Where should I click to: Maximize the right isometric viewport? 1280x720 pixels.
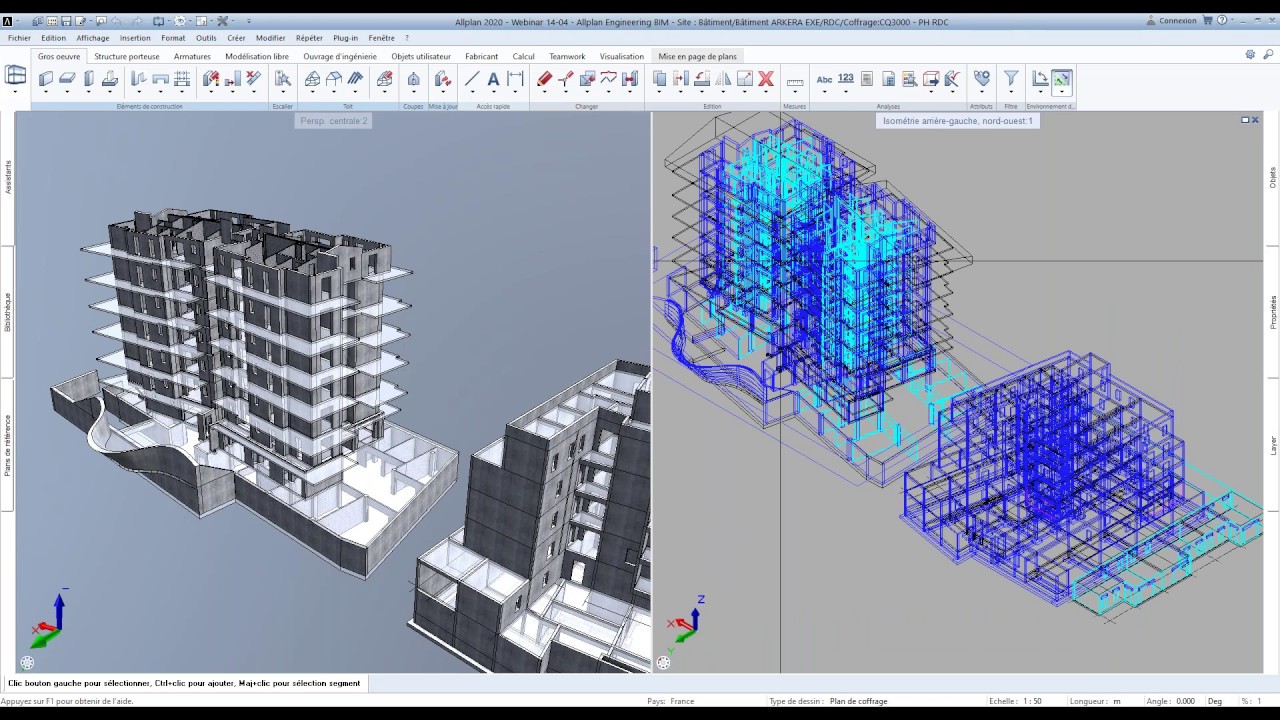pos(1245,120)
